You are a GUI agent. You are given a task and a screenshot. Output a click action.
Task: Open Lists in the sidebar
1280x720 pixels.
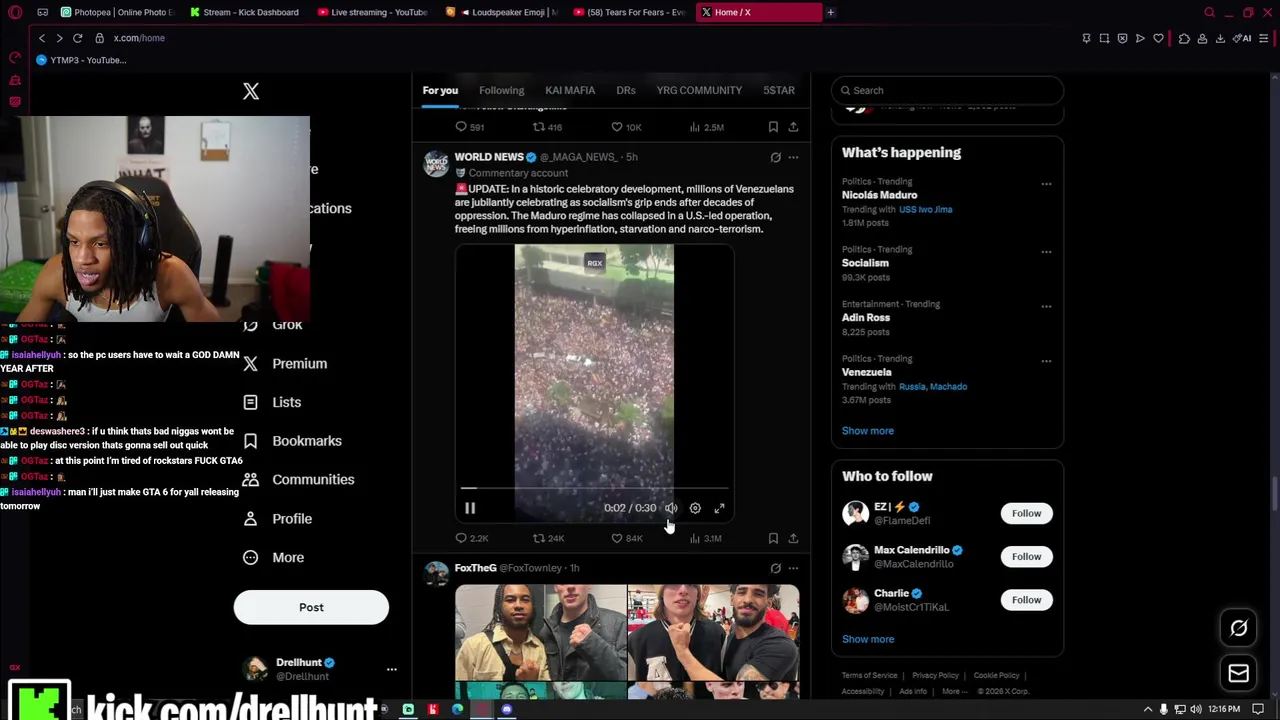272,402
